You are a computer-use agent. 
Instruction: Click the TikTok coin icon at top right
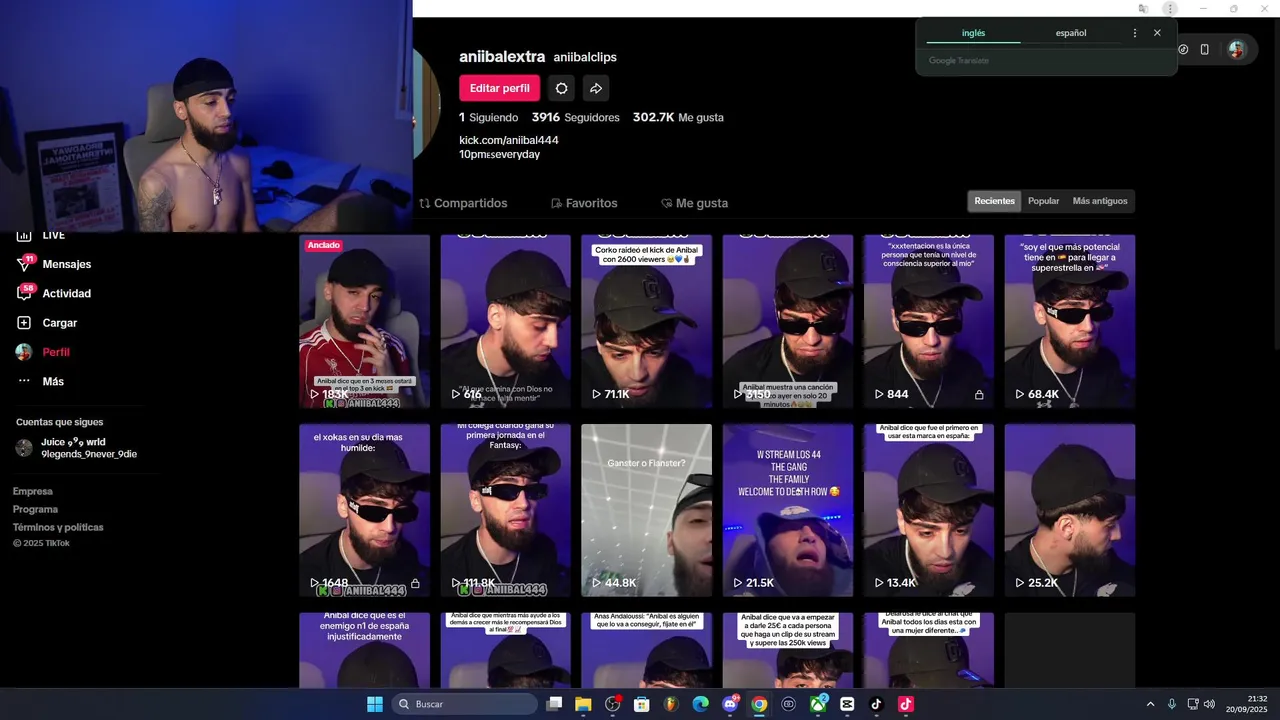(1183, 49)
